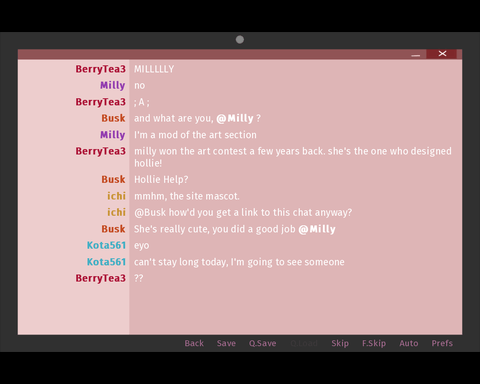Click the '??' message from BerryTea3
This screenshot has width=480, height=384.
139,278
